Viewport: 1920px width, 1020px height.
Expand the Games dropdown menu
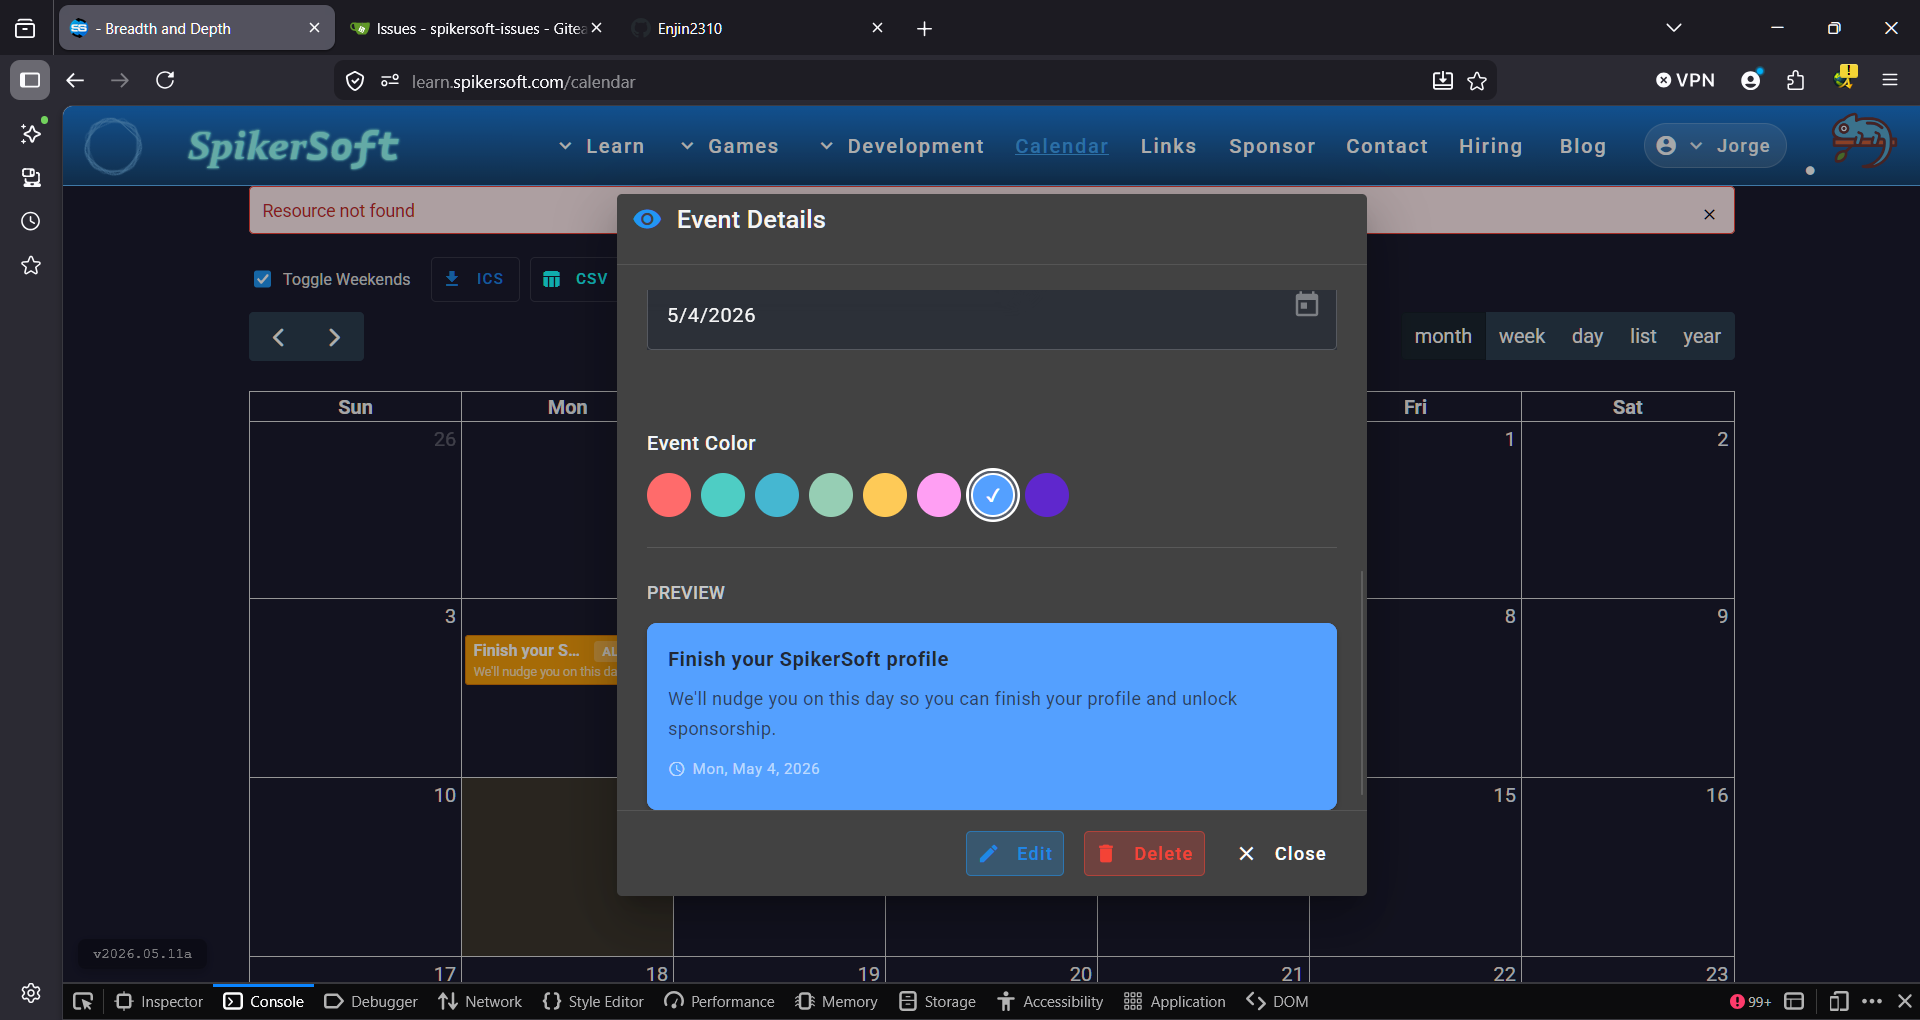[729, 146]
